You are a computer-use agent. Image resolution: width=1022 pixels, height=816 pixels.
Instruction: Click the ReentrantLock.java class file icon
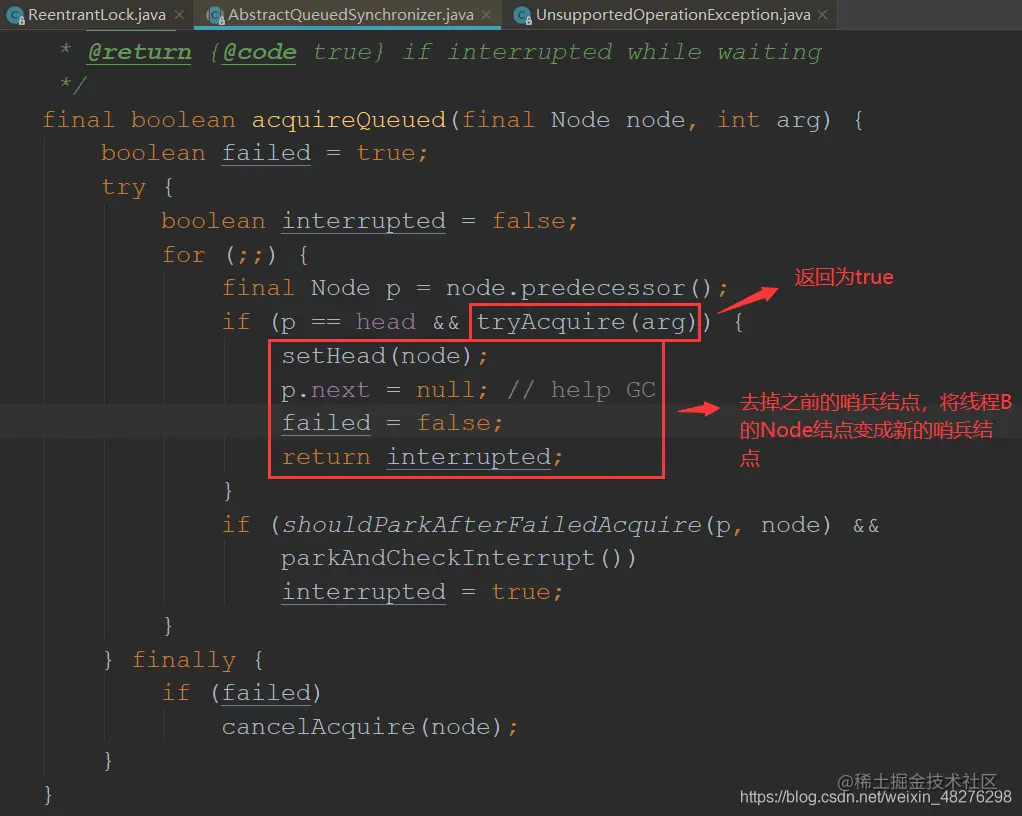(14, 15)
